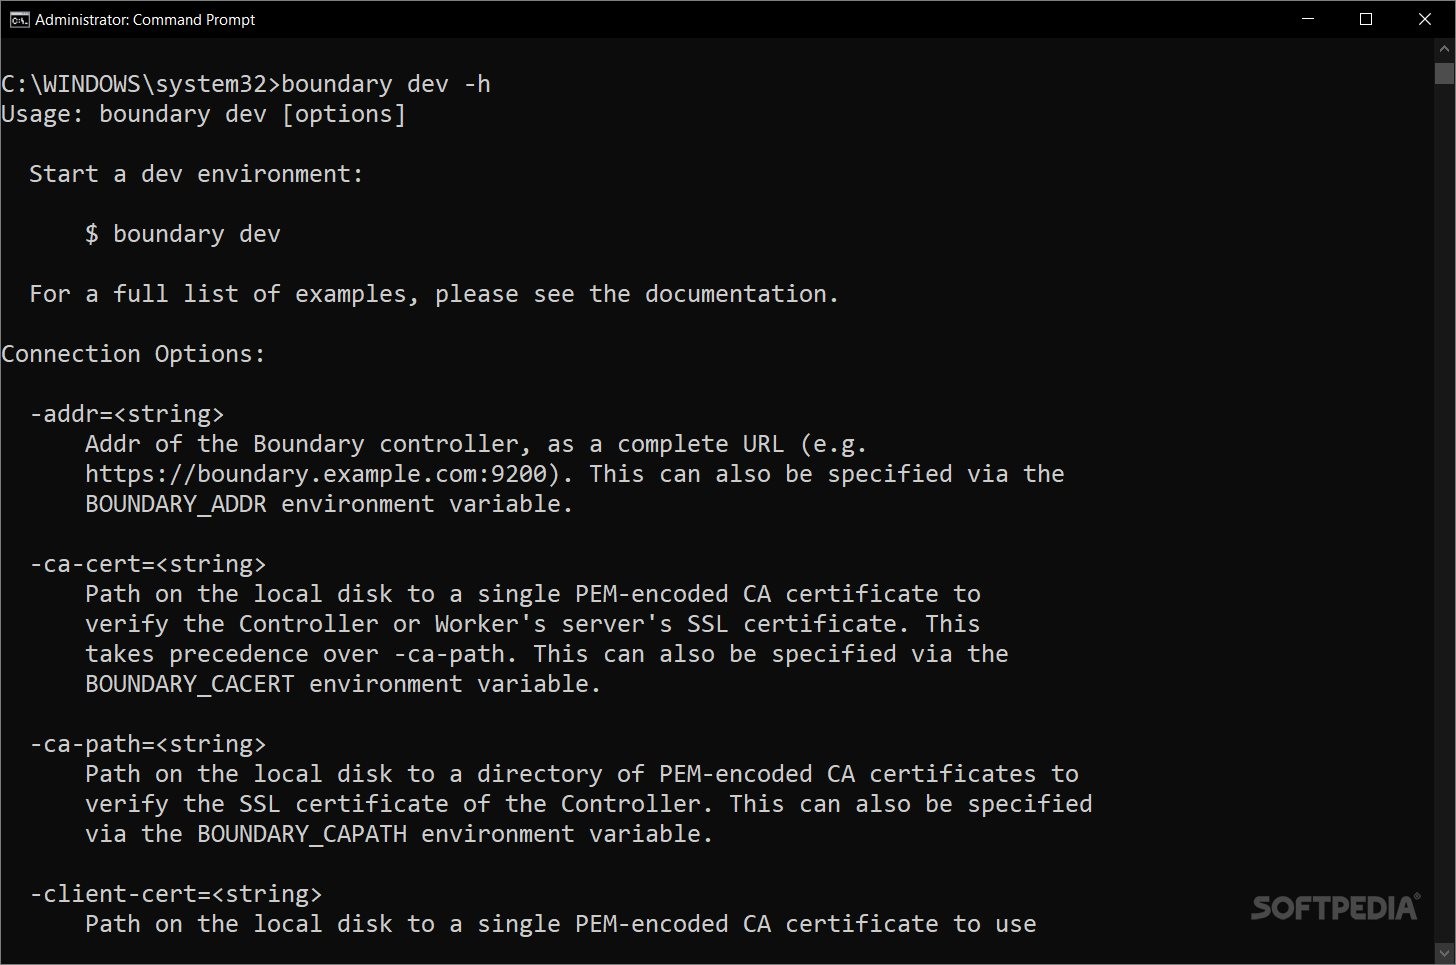
Task: Click the '-ca-path=<string>' option line
Action: point(148,744)
